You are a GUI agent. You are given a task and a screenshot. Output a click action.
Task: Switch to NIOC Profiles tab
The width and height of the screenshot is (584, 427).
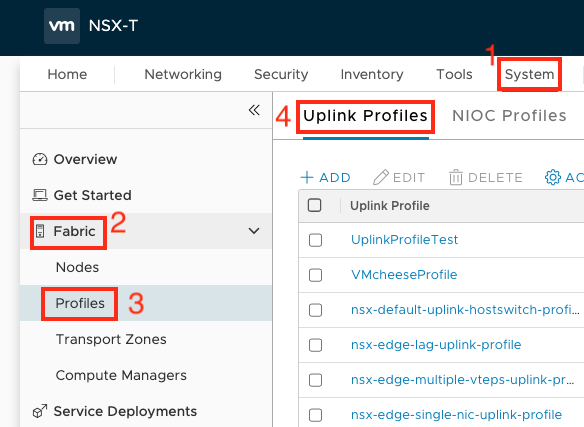point(509,116)
